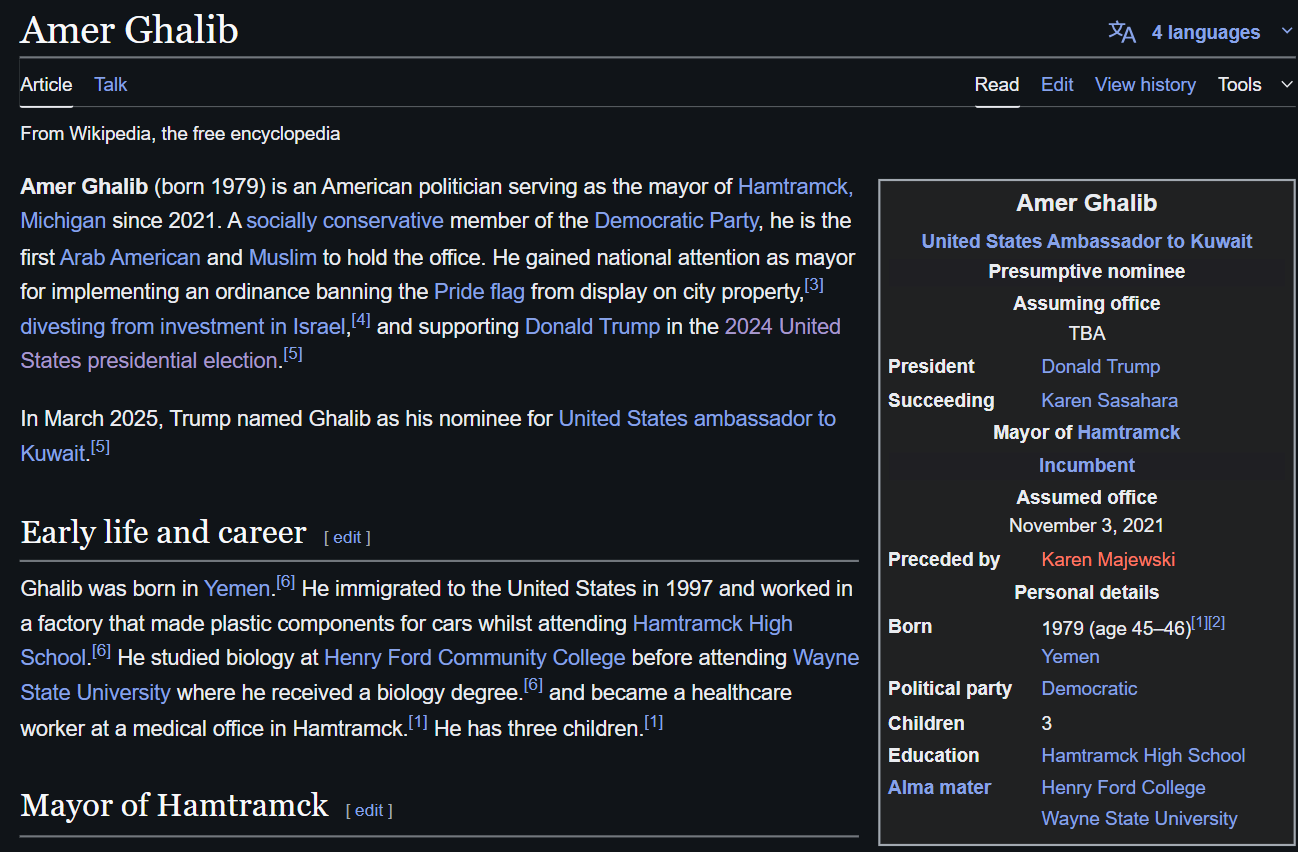1298x852 pixels.
Task: Click 'November 3, 2021' date in infobox
Action: tap(1087, 525)
